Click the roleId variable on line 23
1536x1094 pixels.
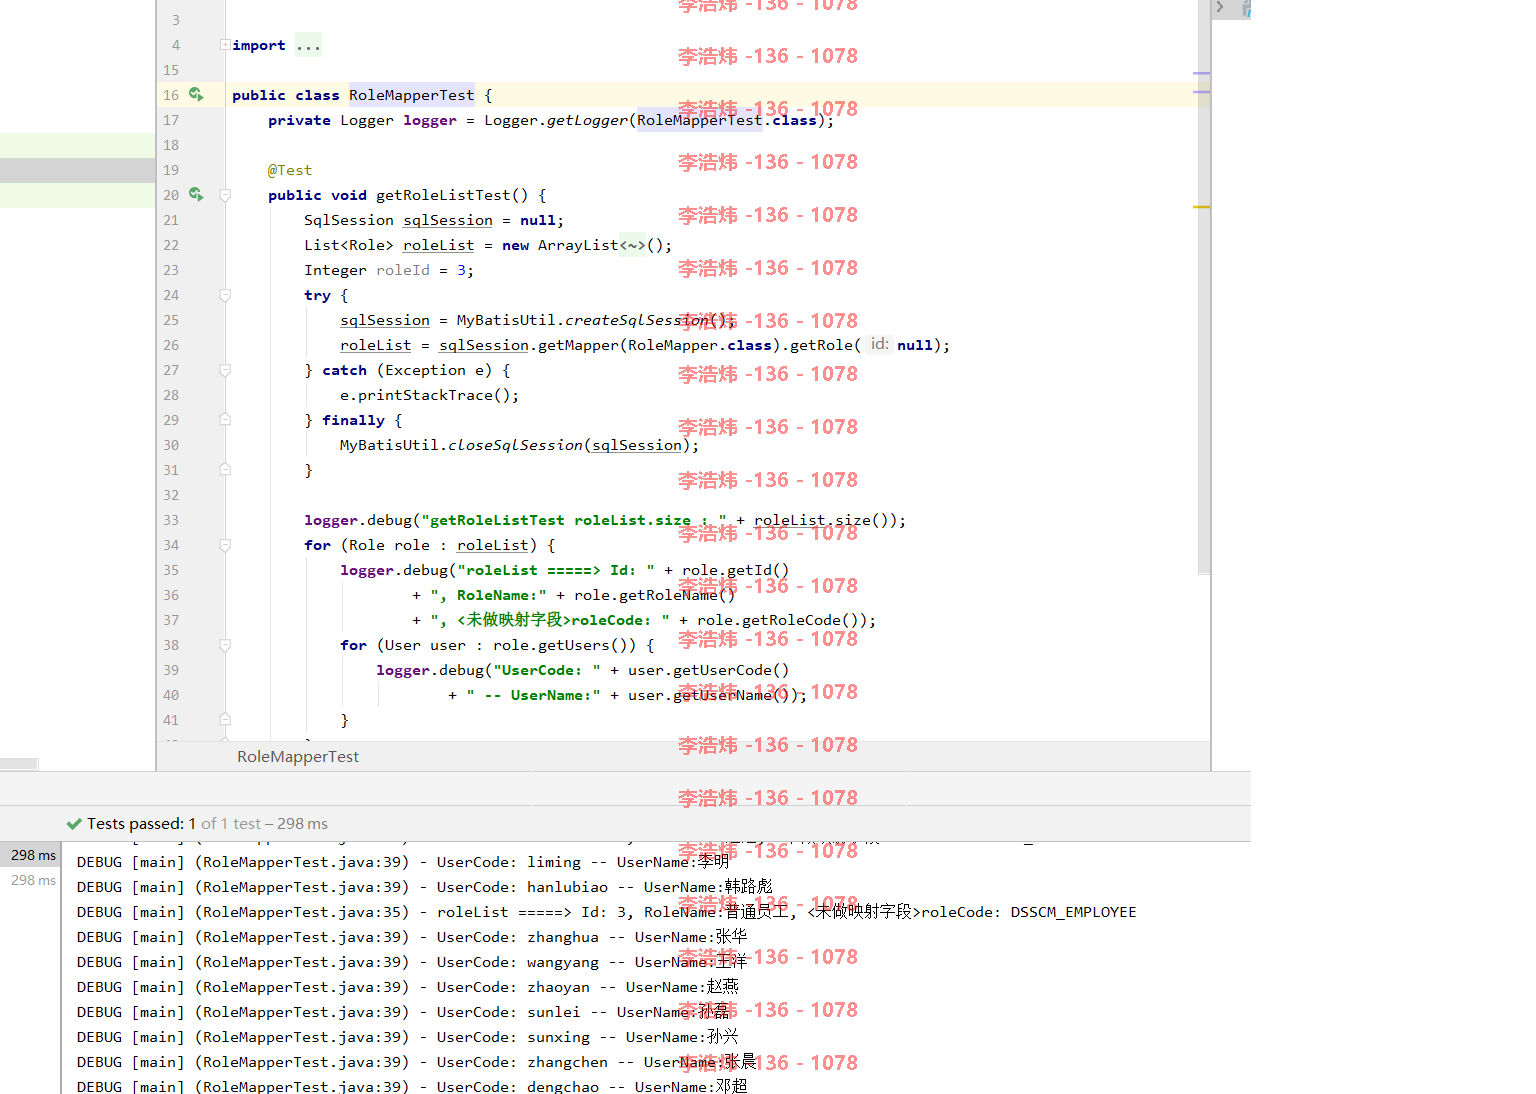[x=403, y=270]
